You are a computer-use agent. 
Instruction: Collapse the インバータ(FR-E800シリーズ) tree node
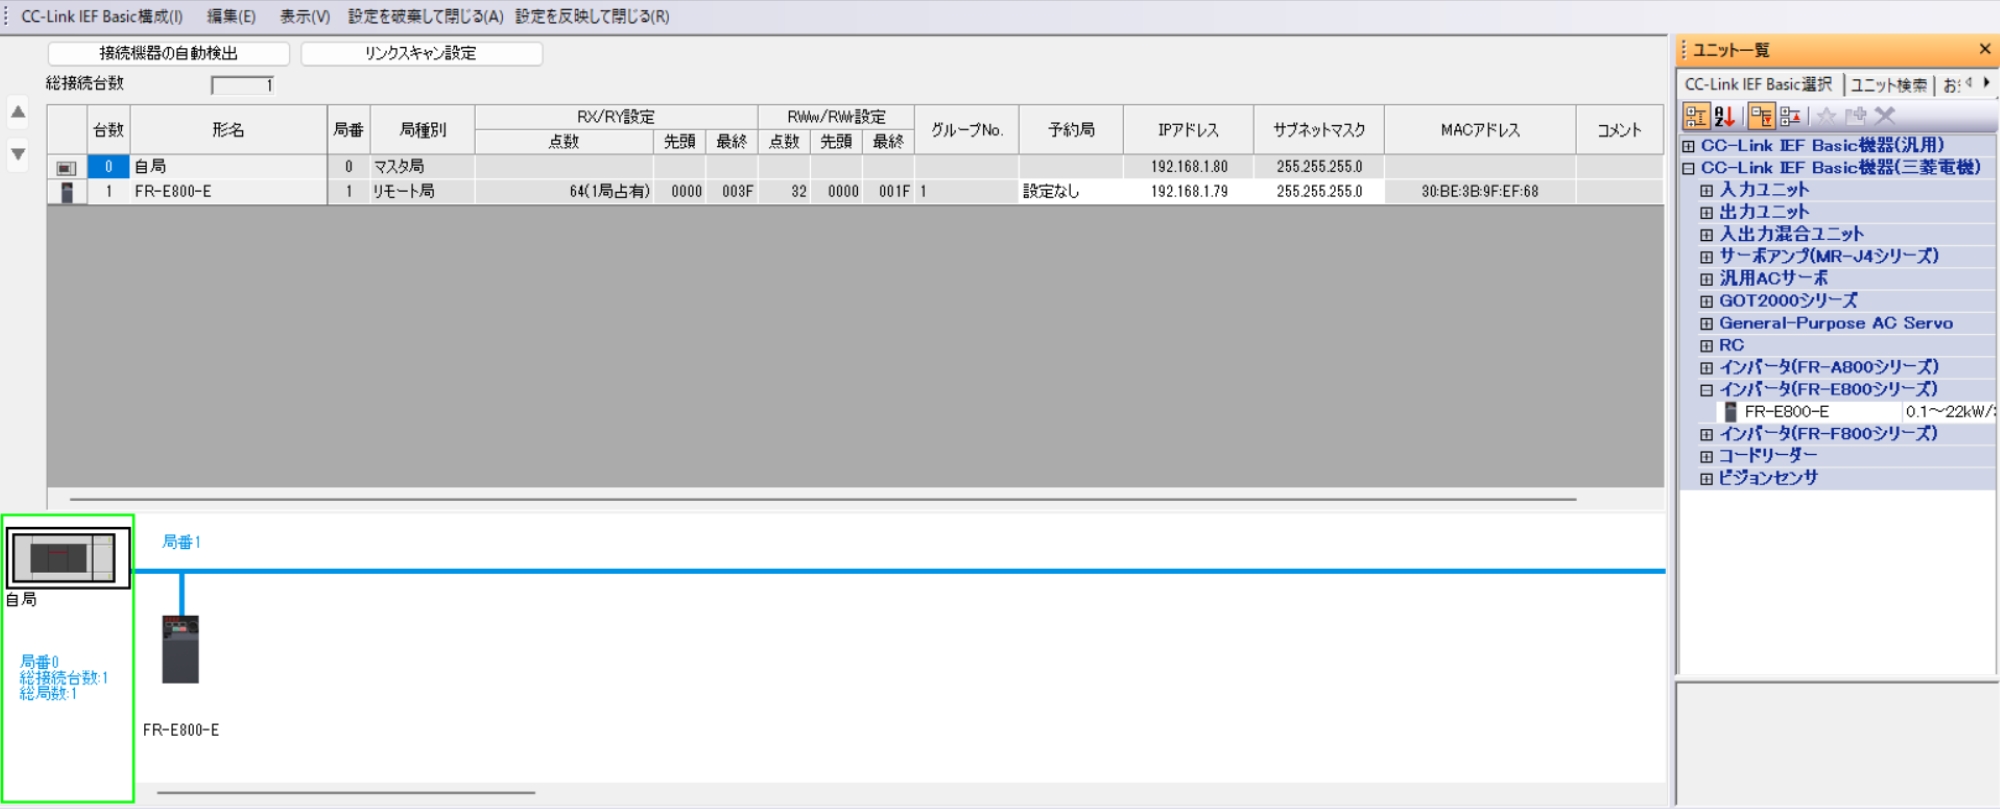[x=1707, y=390]
